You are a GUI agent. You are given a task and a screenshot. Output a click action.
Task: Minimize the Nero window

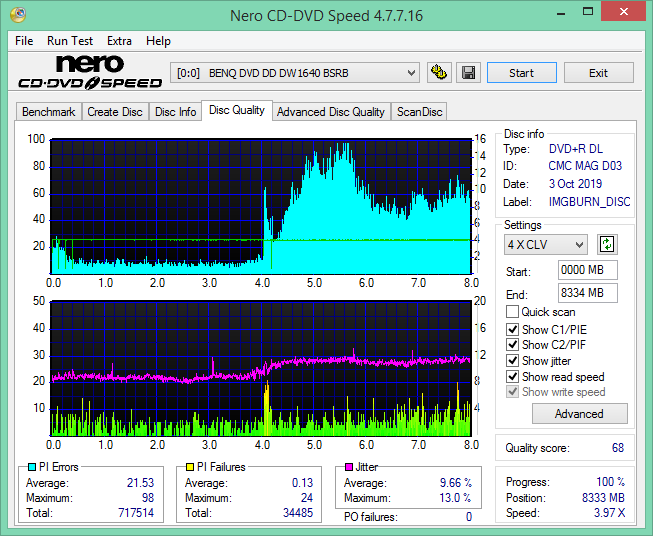coord(561,12)
